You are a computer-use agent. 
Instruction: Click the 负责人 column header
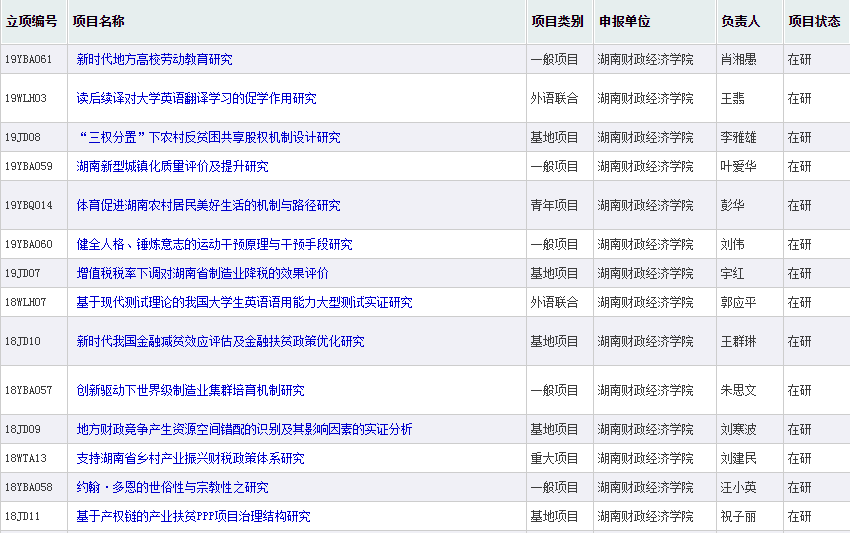[740, 21]
